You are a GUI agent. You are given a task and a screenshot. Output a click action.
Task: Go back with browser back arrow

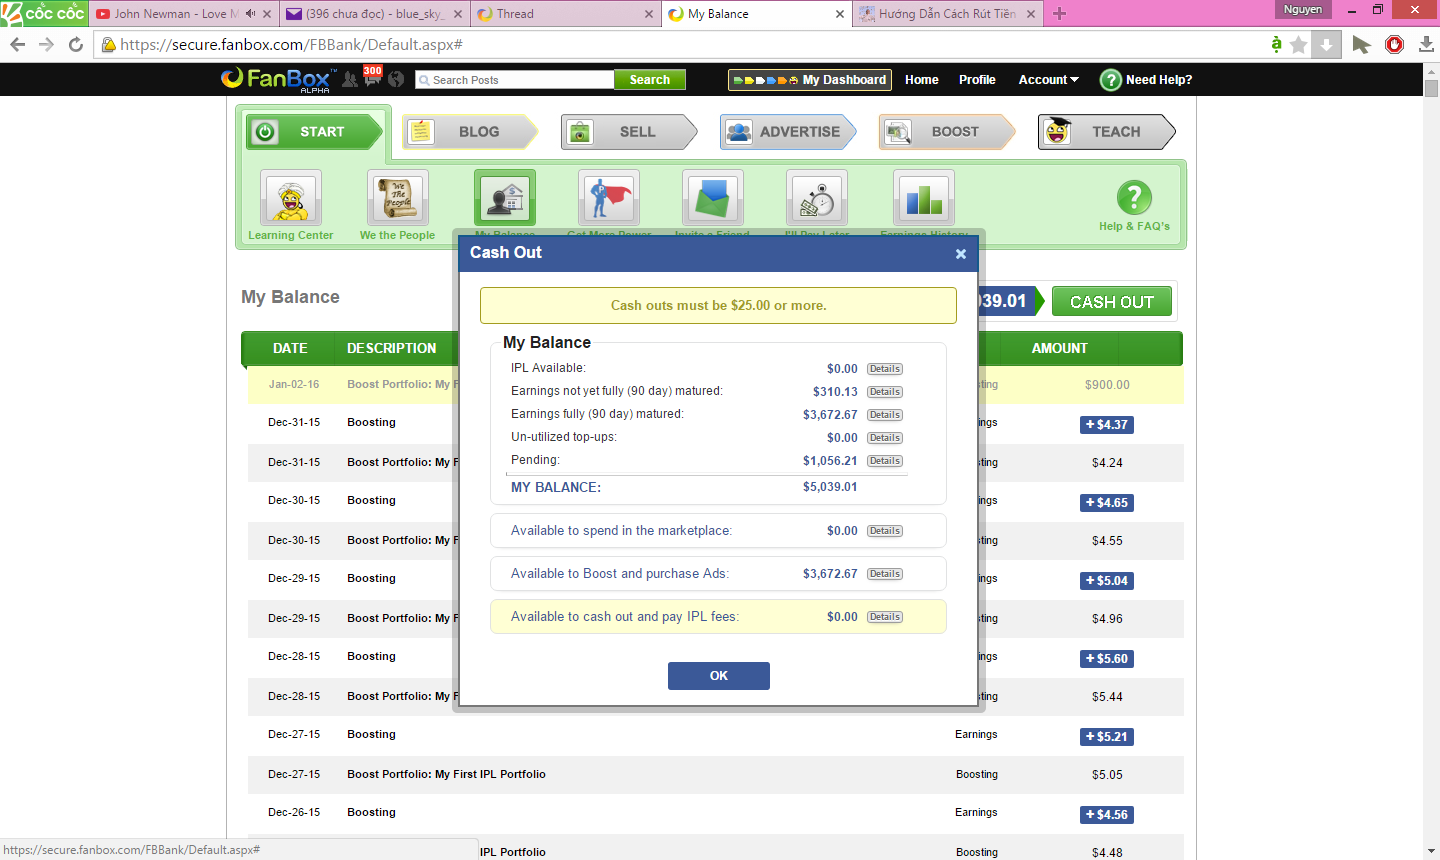(x=17, y=44)
